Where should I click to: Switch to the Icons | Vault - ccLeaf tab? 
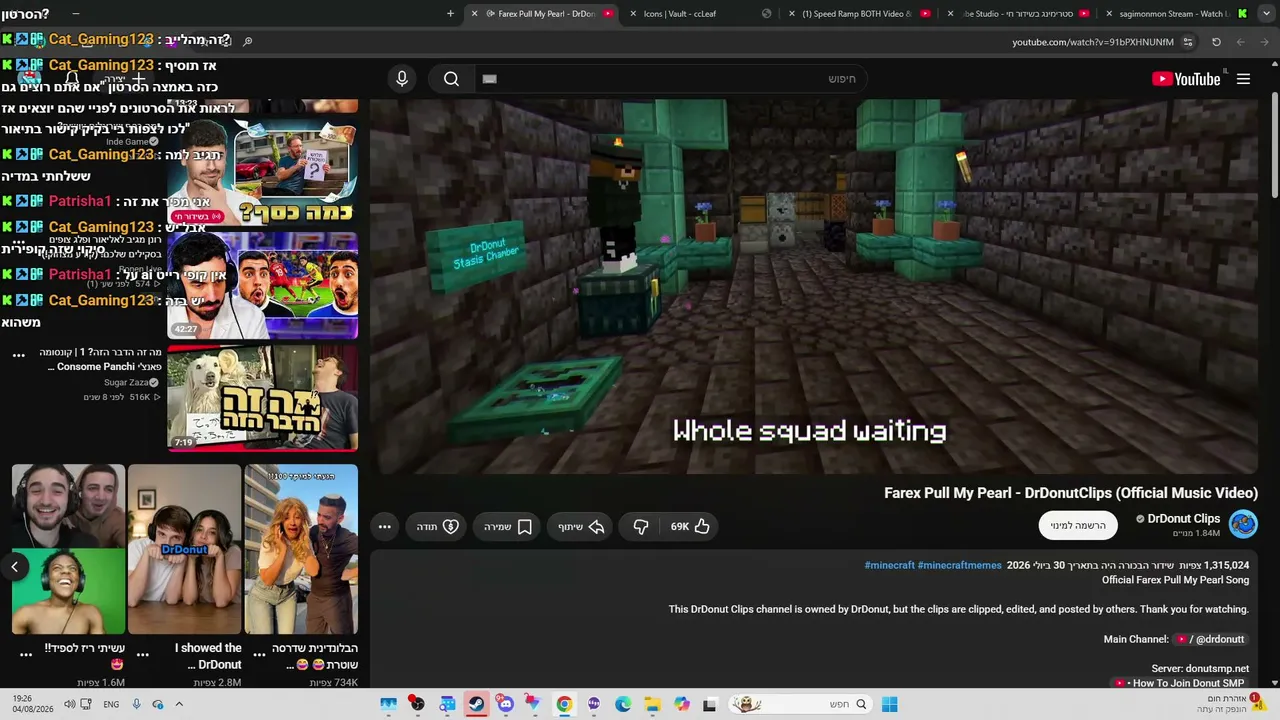(x=700, y=14)
